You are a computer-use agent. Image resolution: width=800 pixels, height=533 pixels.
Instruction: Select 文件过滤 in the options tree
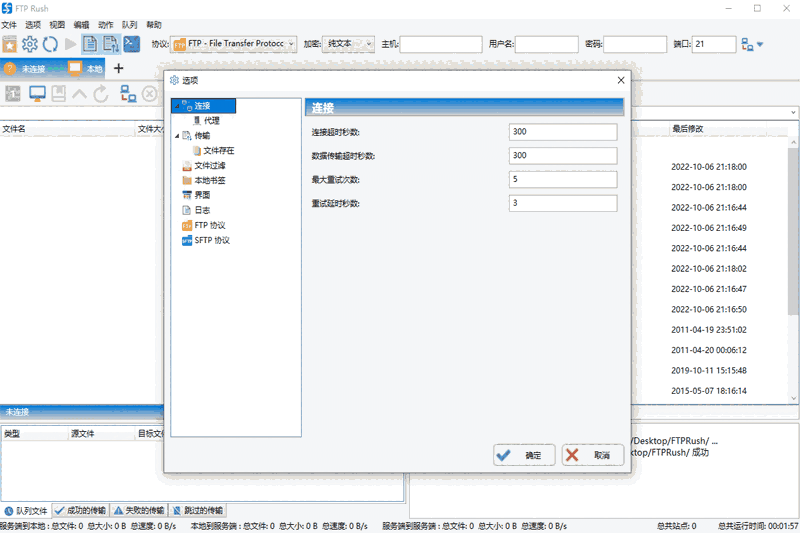coord(210,166)
